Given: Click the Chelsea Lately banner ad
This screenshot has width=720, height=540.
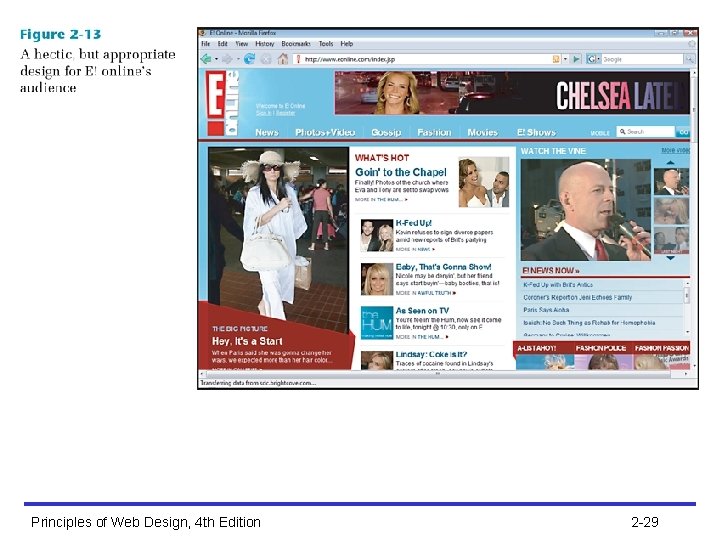Looking at the screenshot, I should [x=512, y=93].
